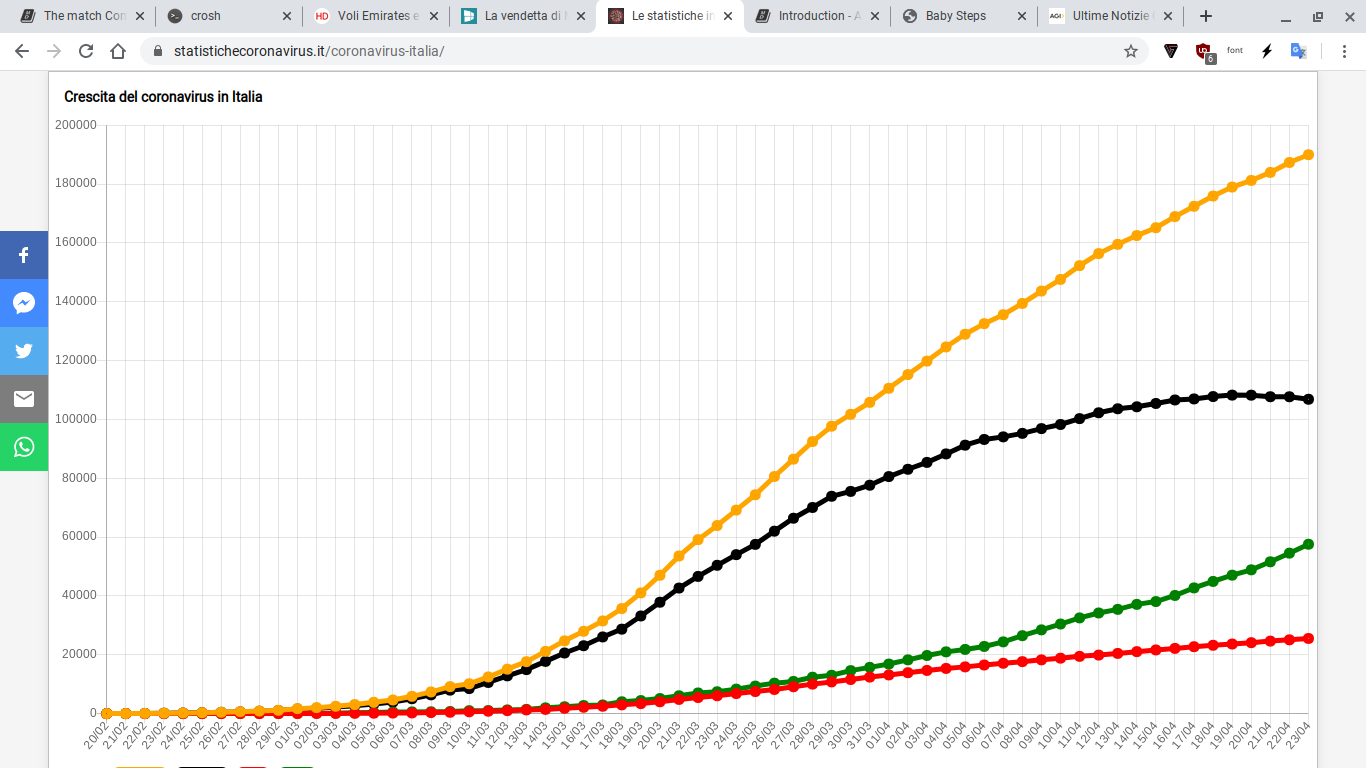Open the Chrome three-dot menu
The height and width of the screenshot is (768, 1366).
[x=1342, y=51]
